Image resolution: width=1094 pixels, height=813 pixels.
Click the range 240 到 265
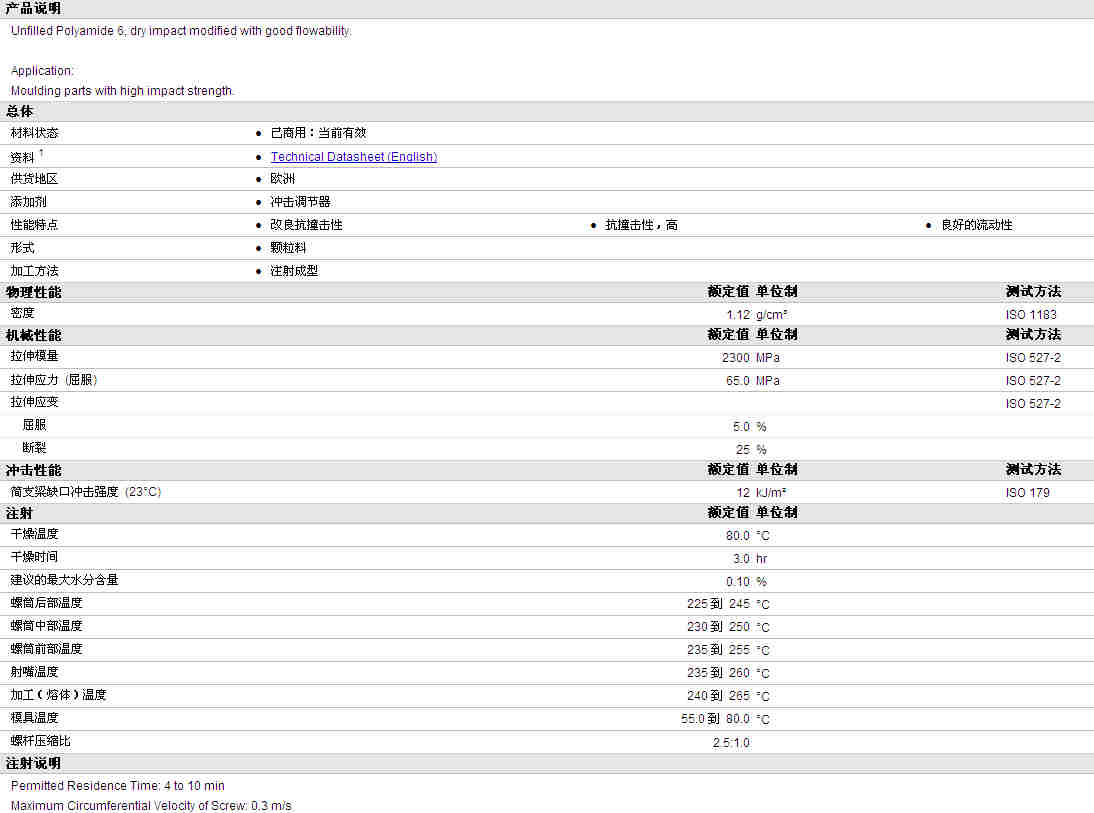(719, 696)
